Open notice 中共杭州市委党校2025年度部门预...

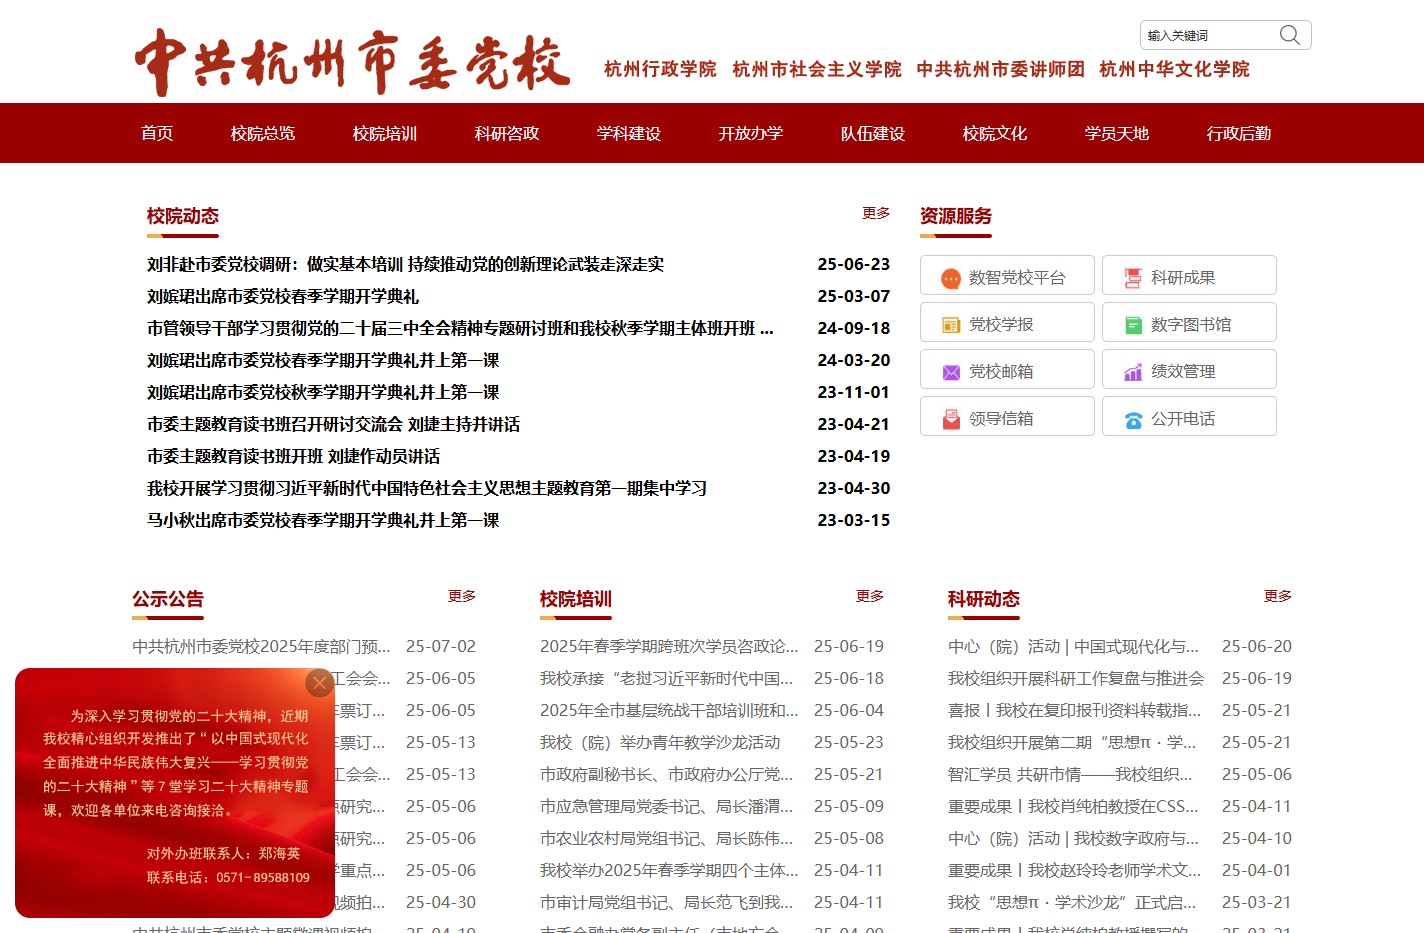[x=261, y=646]
